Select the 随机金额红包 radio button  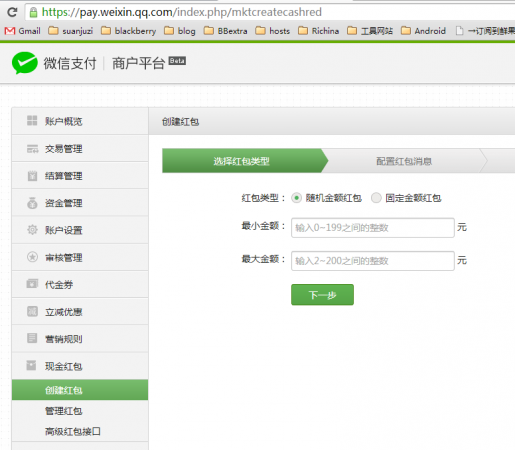296,198
